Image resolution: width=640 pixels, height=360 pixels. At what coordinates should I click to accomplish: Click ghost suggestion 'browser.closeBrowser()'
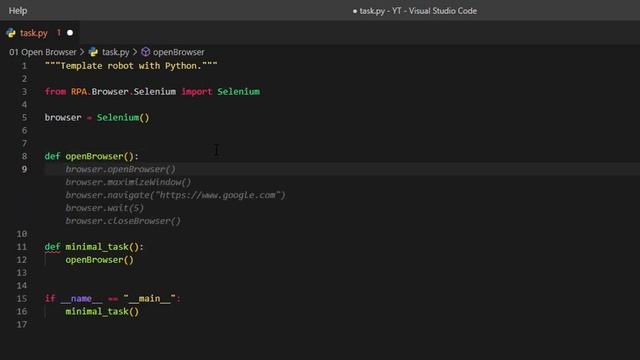[x=123, y=221]
